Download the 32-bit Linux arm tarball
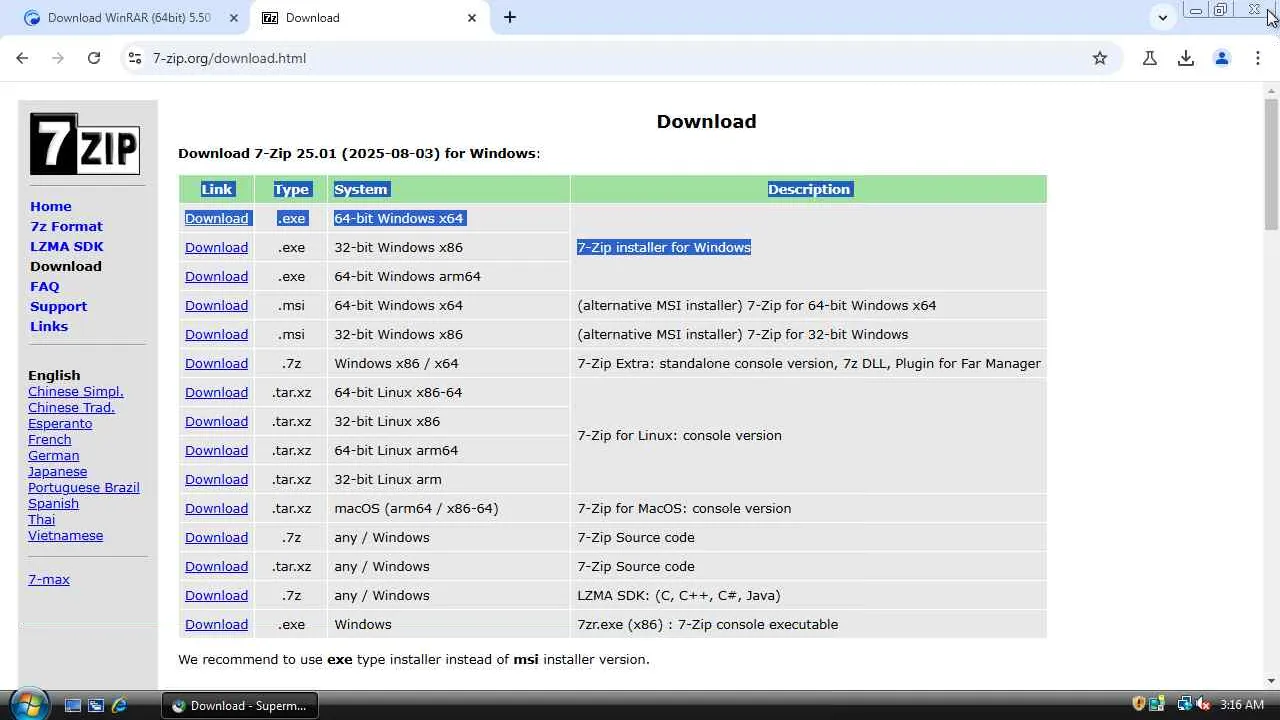1280x720 pixels. [x=216, y=479]
